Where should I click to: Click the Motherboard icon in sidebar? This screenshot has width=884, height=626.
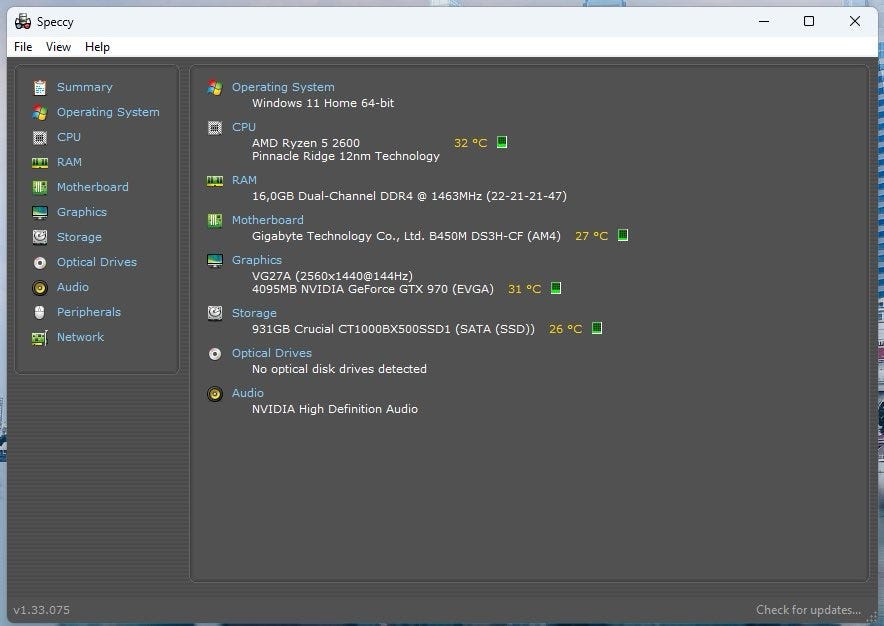[x=39, y=187]
